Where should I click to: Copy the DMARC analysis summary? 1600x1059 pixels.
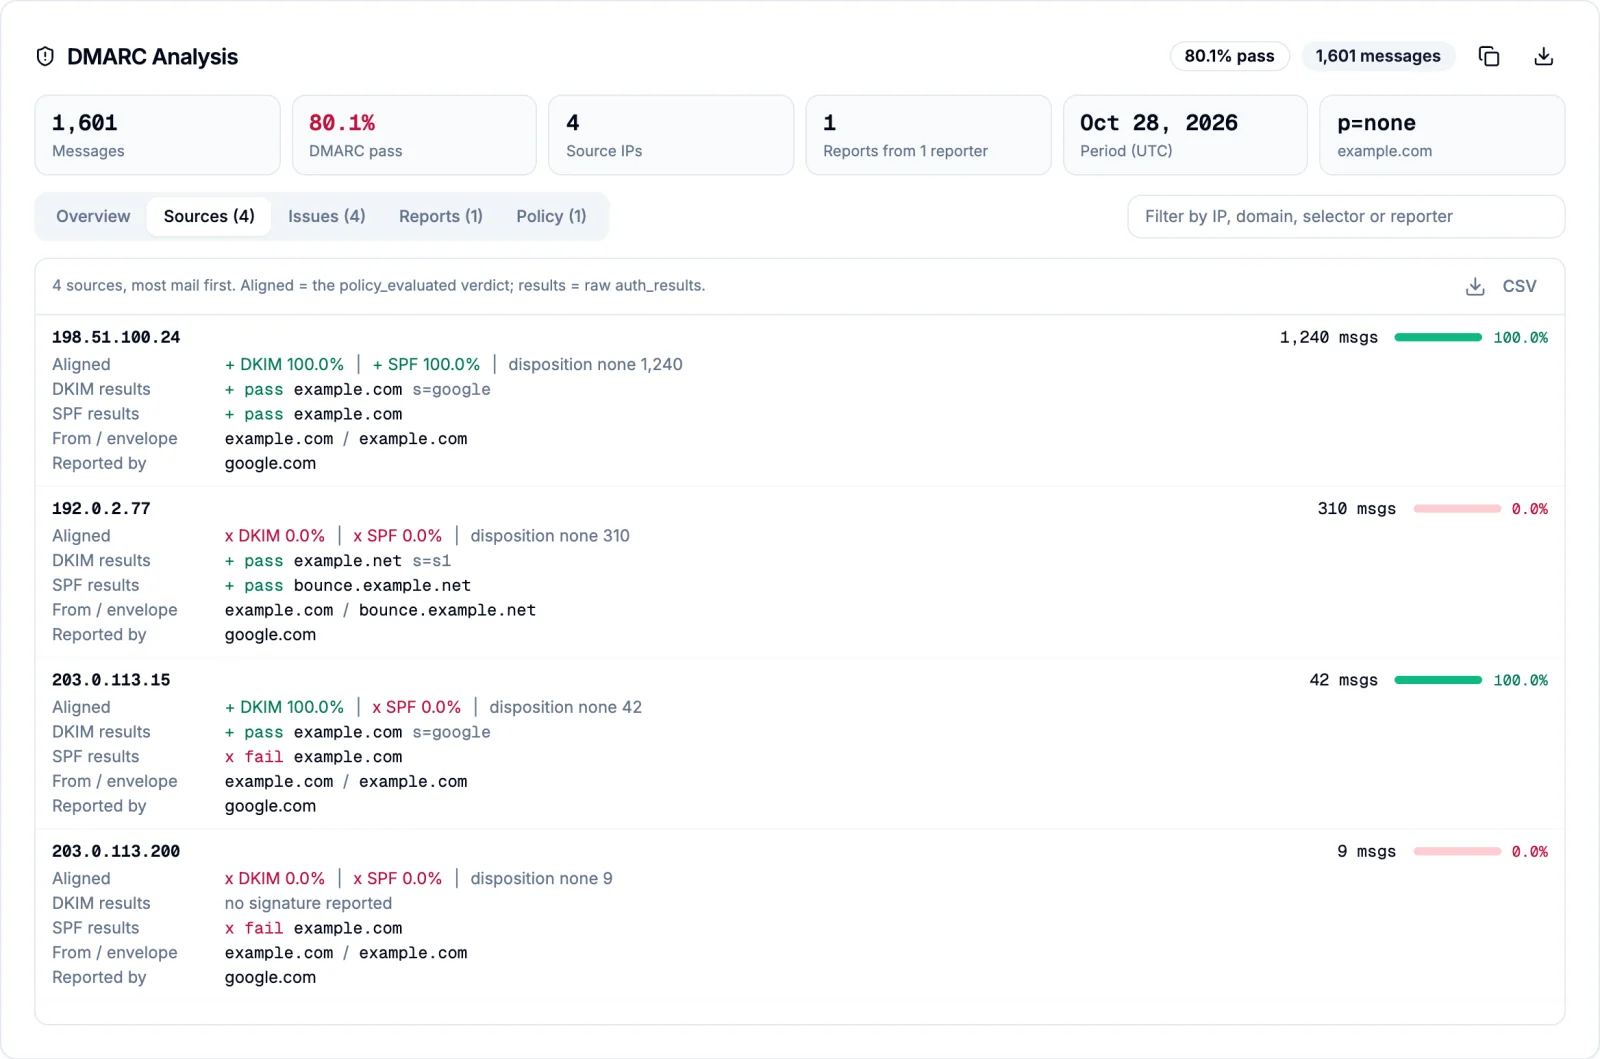coord(1489,57)
